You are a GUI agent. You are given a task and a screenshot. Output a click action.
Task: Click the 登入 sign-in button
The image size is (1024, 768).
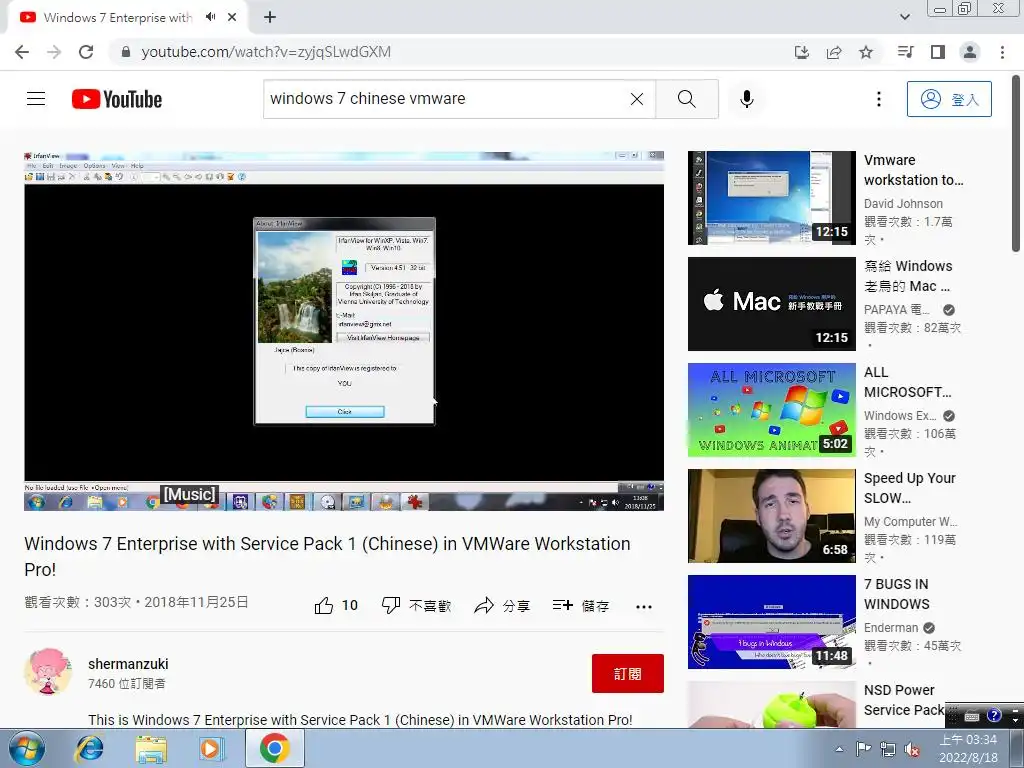949,99
